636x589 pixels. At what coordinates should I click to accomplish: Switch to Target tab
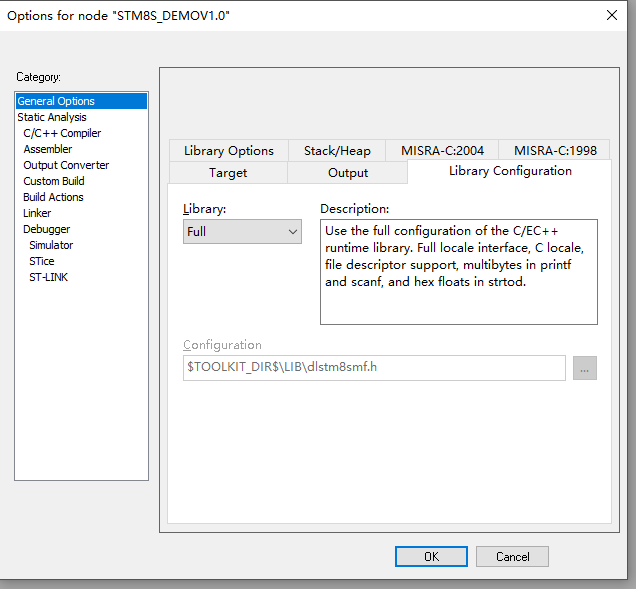pyautogui.click(x=228, y=173)
